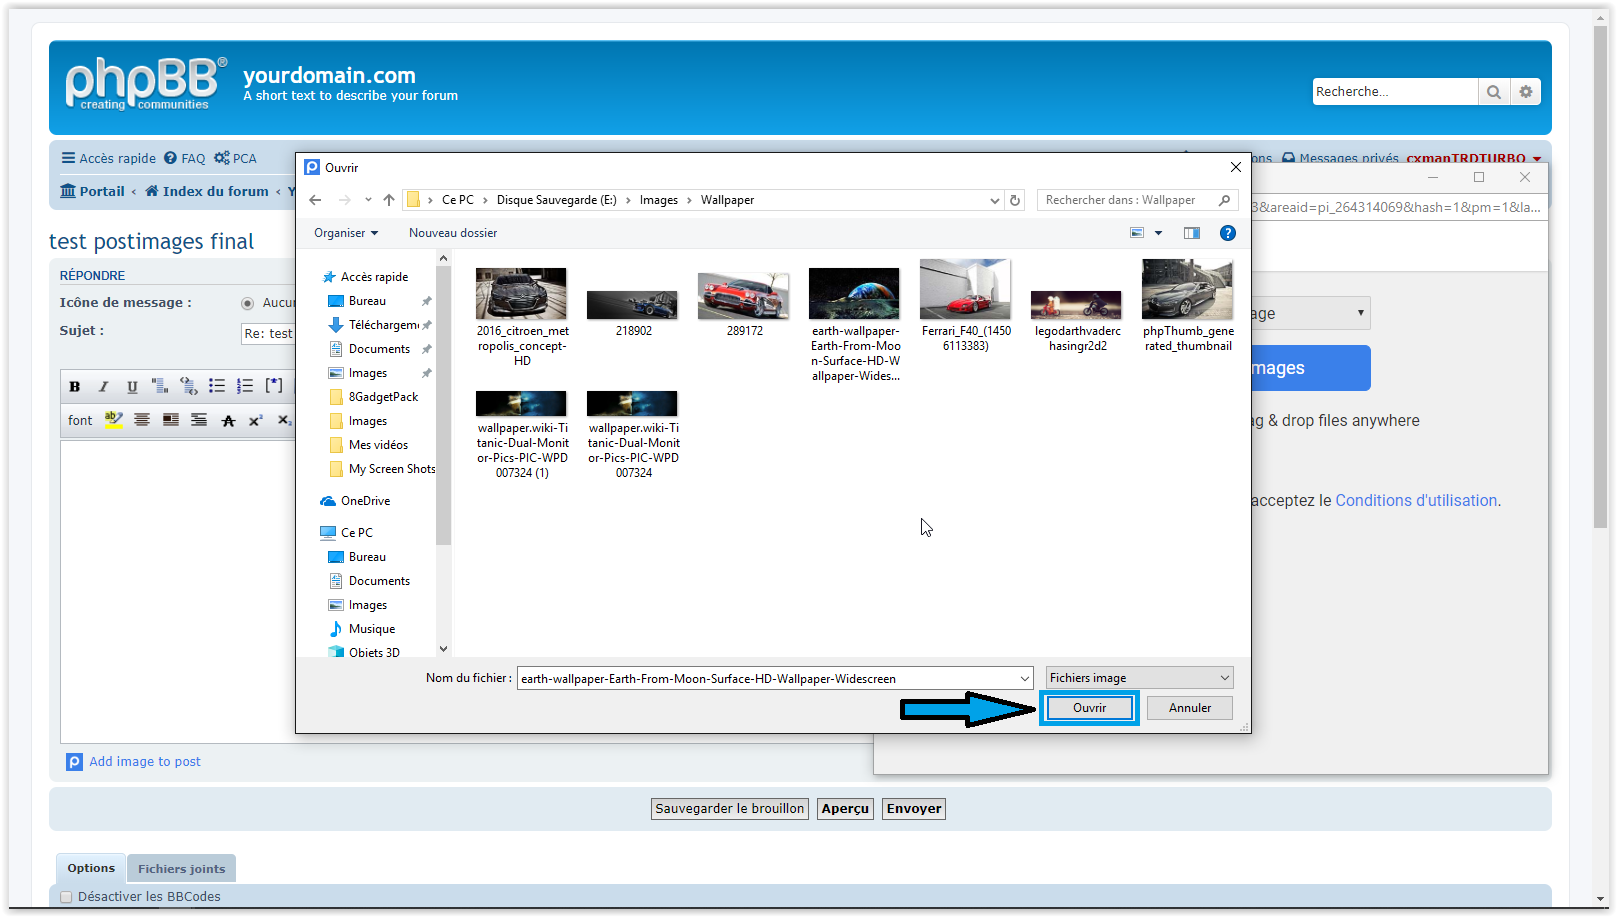Insert quote block in post editor
The image size is (1617, 917).
pos(160,386)
